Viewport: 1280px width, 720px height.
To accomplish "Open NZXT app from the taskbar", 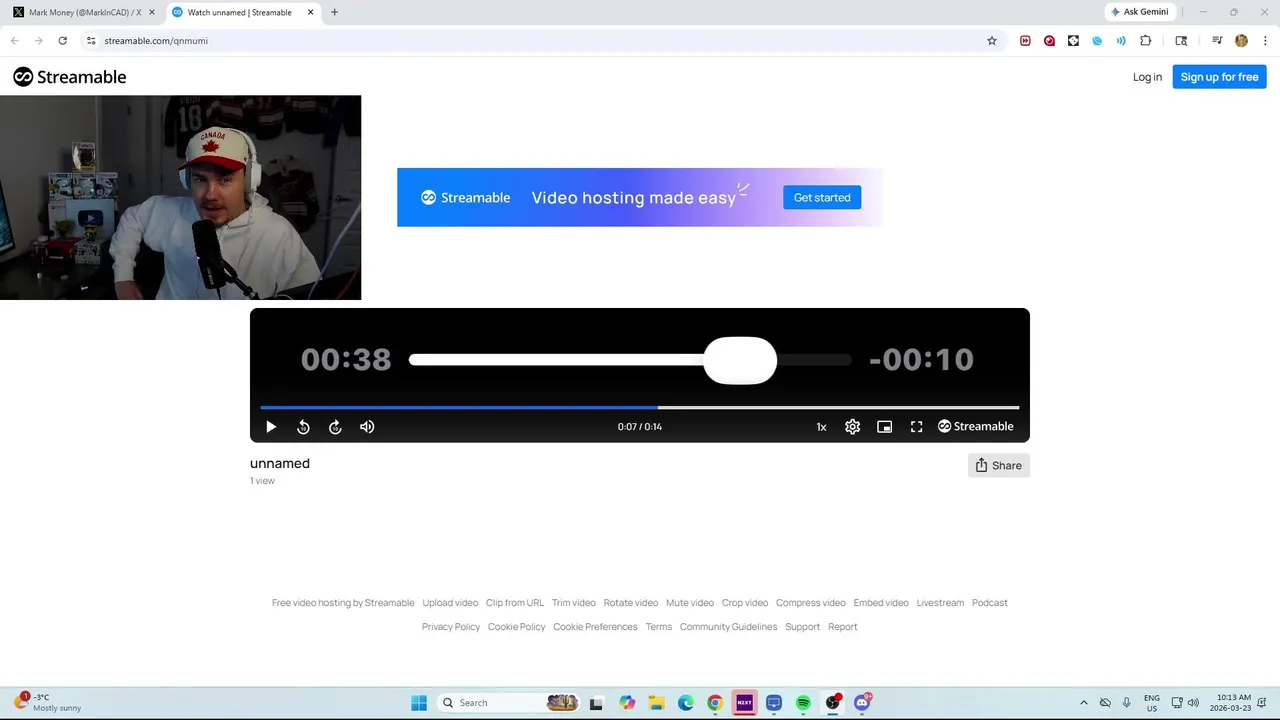I will point(744,703).
